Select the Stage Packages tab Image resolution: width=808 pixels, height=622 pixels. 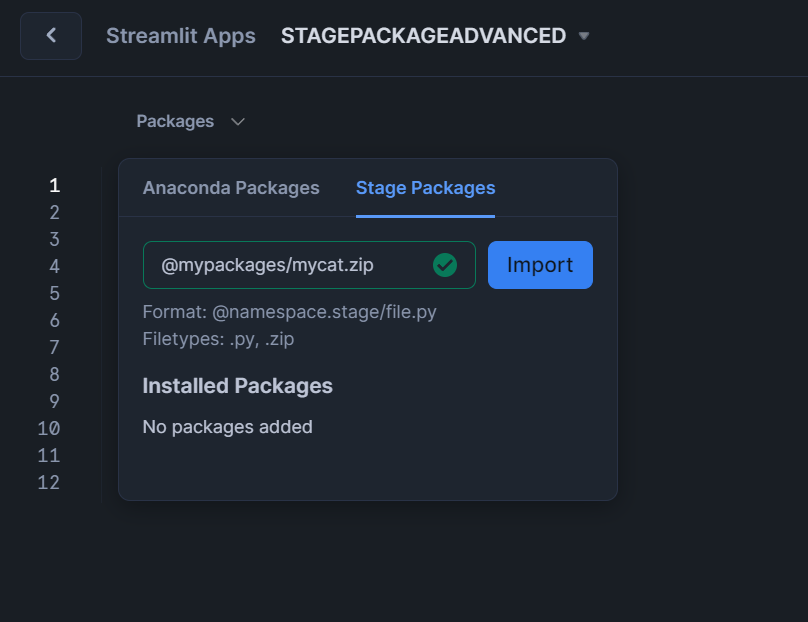tap(425, 188)
